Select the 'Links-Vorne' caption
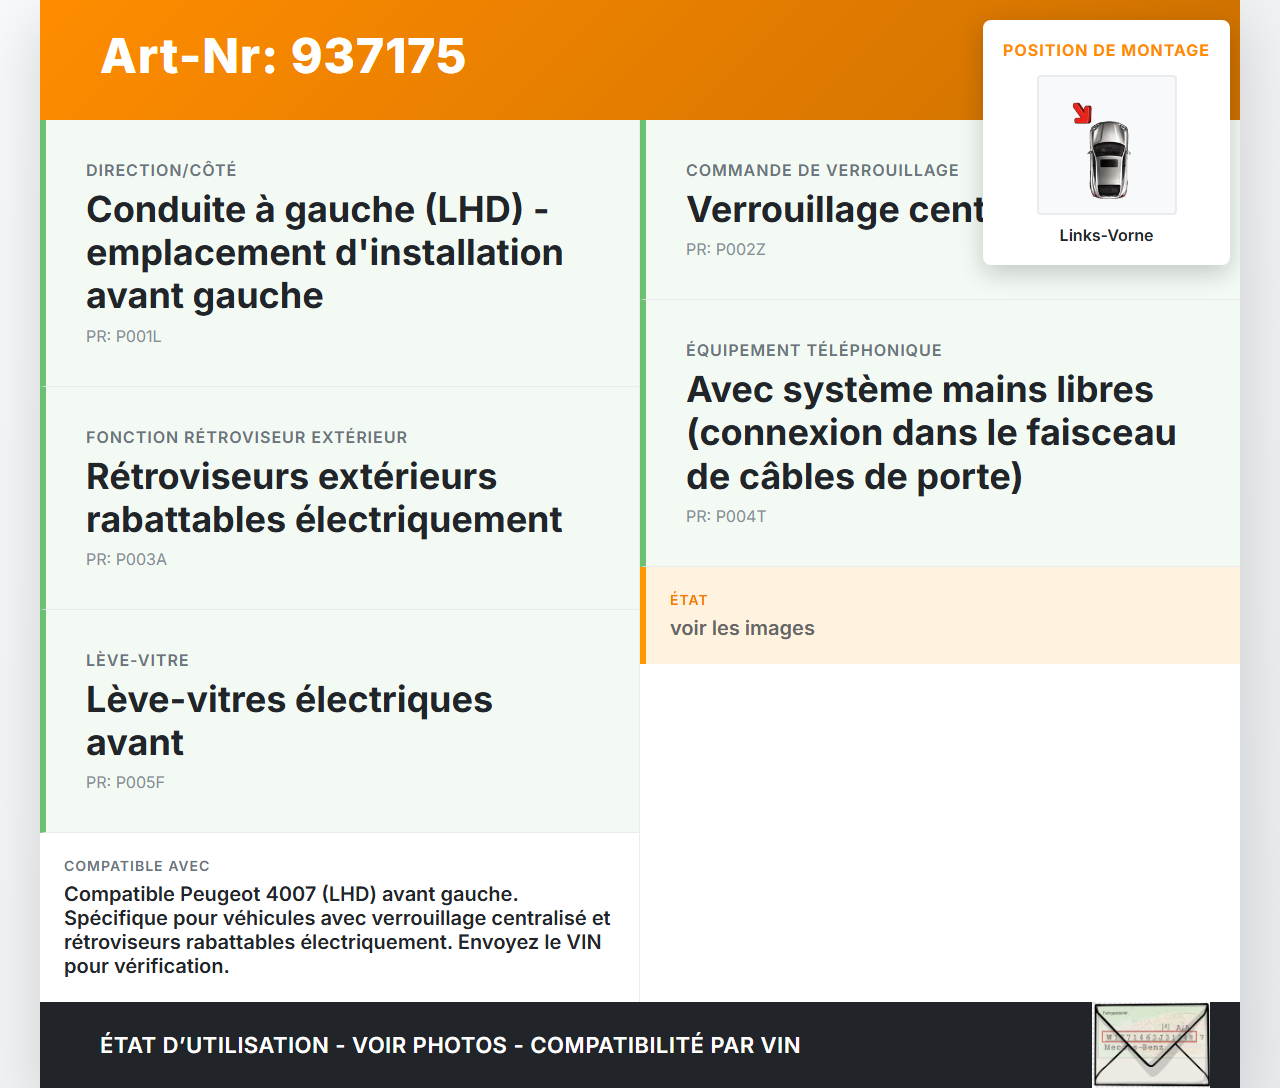The image size is (1280, 1089). pos(1106,235)
